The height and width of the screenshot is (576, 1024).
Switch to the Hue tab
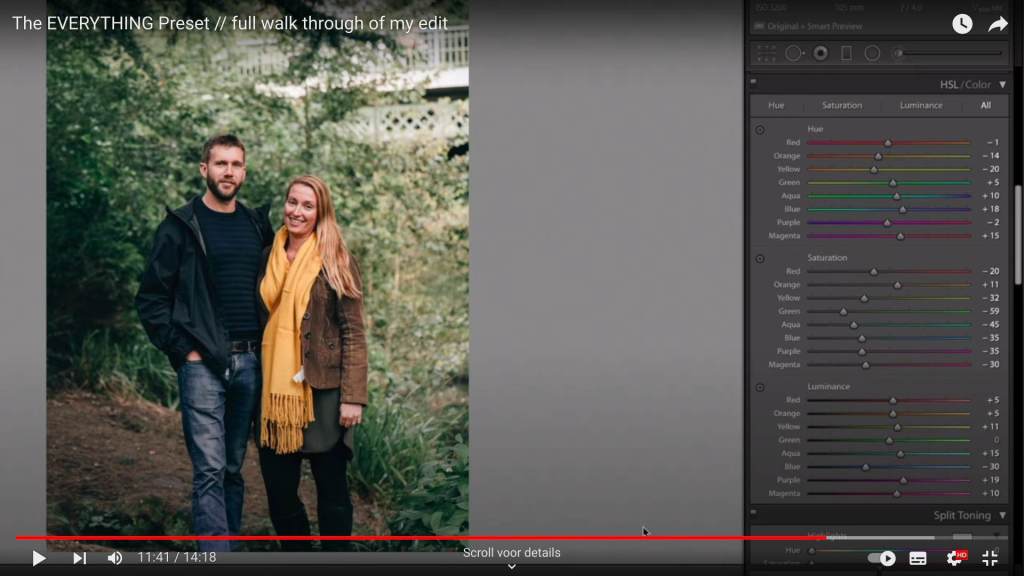pyautogui.click(x=776, y=105)
